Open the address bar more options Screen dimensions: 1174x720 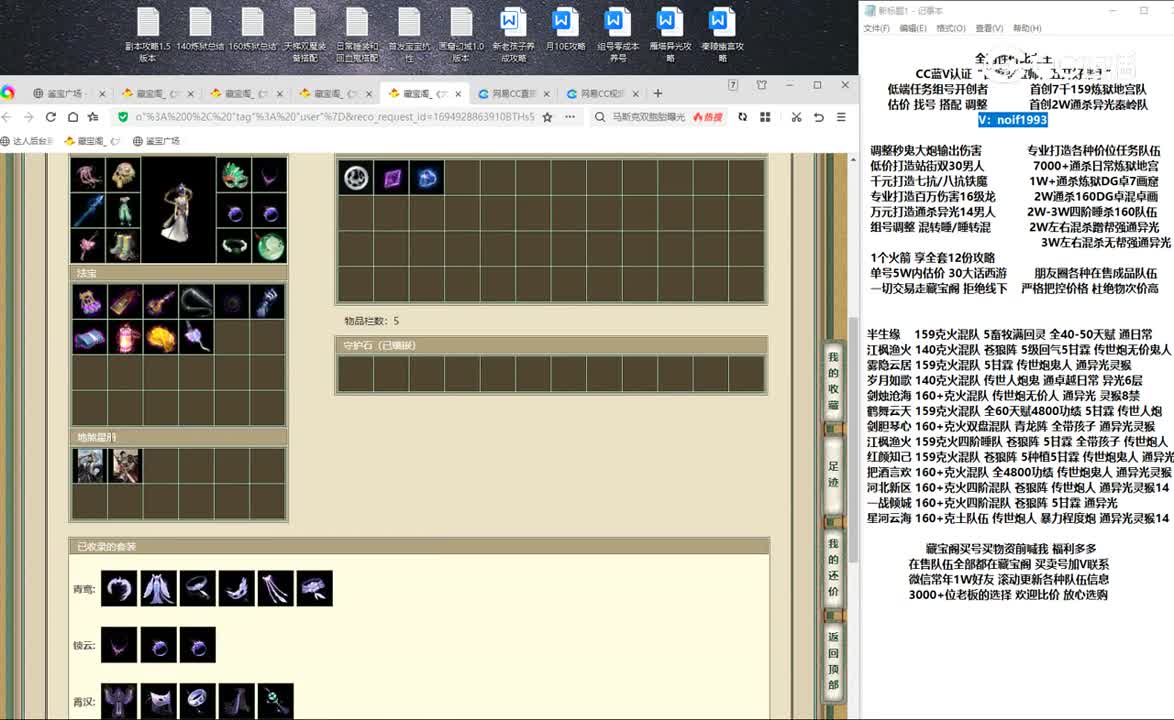pos(570,117)
